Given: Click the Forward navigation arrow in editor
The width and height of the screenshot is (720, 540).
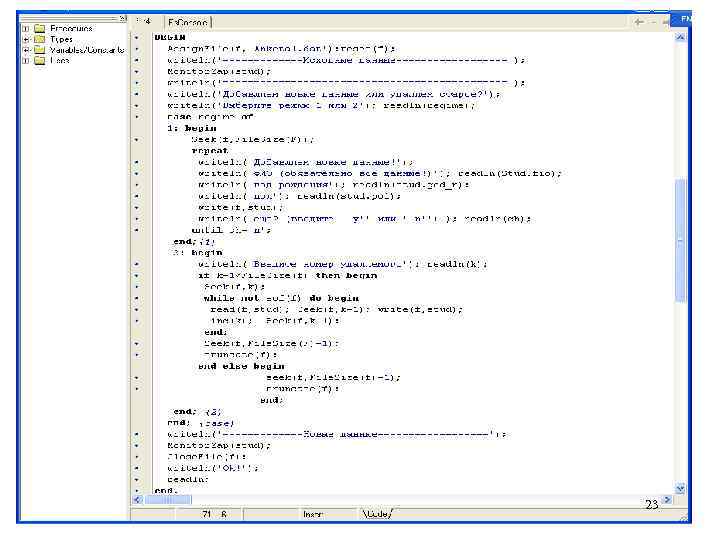Looking at the screenshot, I should tap(665, 22).
